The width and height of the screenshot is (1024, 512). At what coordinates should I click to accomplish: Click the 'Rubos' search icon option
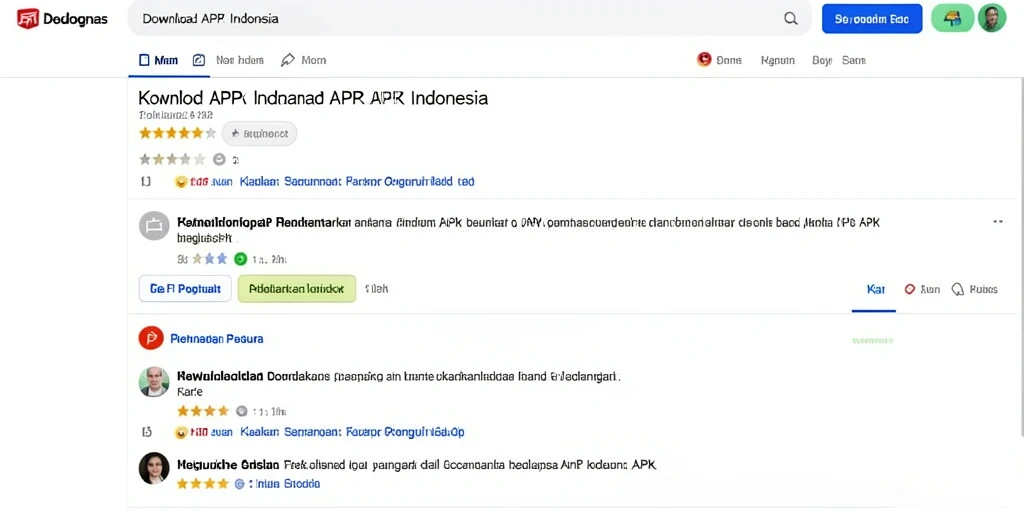pos(958,289)
